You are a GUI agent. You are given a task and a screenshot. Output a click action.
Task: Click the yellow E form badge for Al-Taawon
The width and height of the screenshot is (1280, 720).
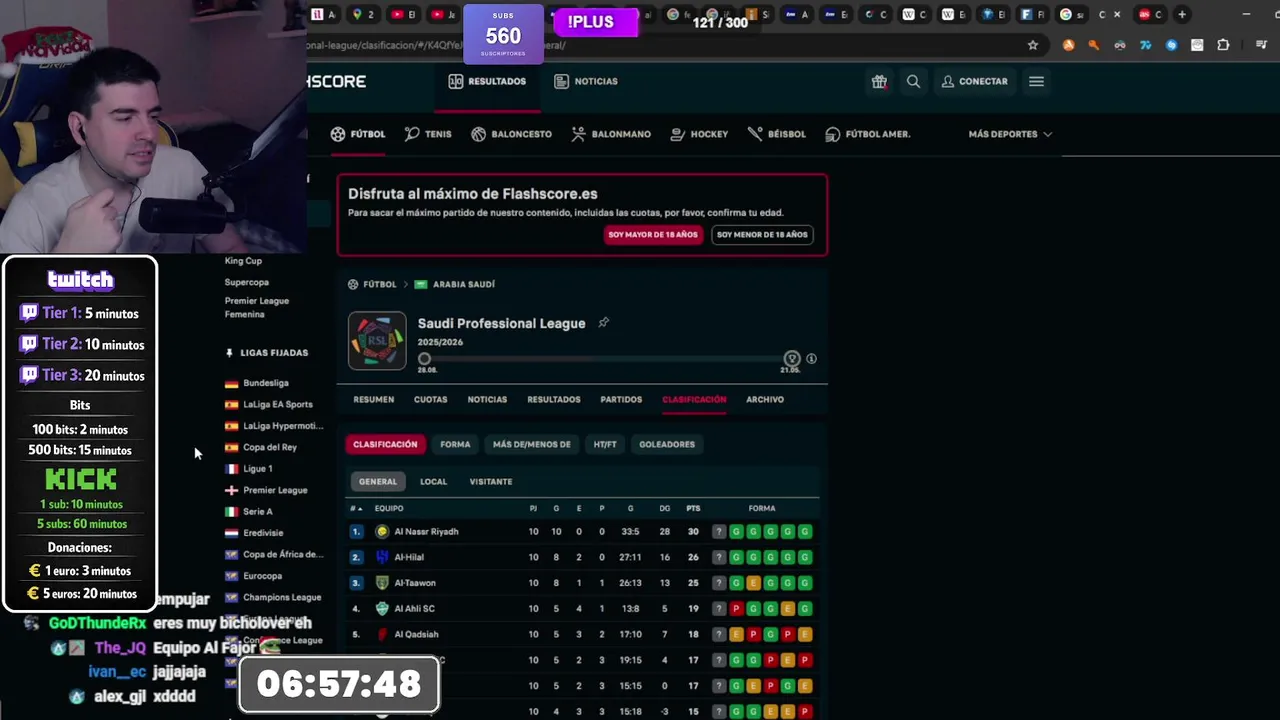(753, 583)
